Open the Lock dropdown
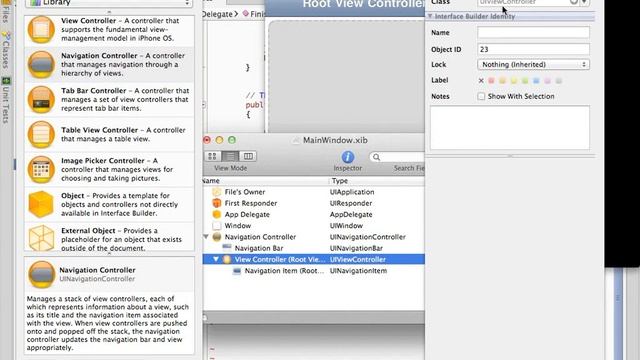Screen dimensions: 640x360 click(533, 64)
